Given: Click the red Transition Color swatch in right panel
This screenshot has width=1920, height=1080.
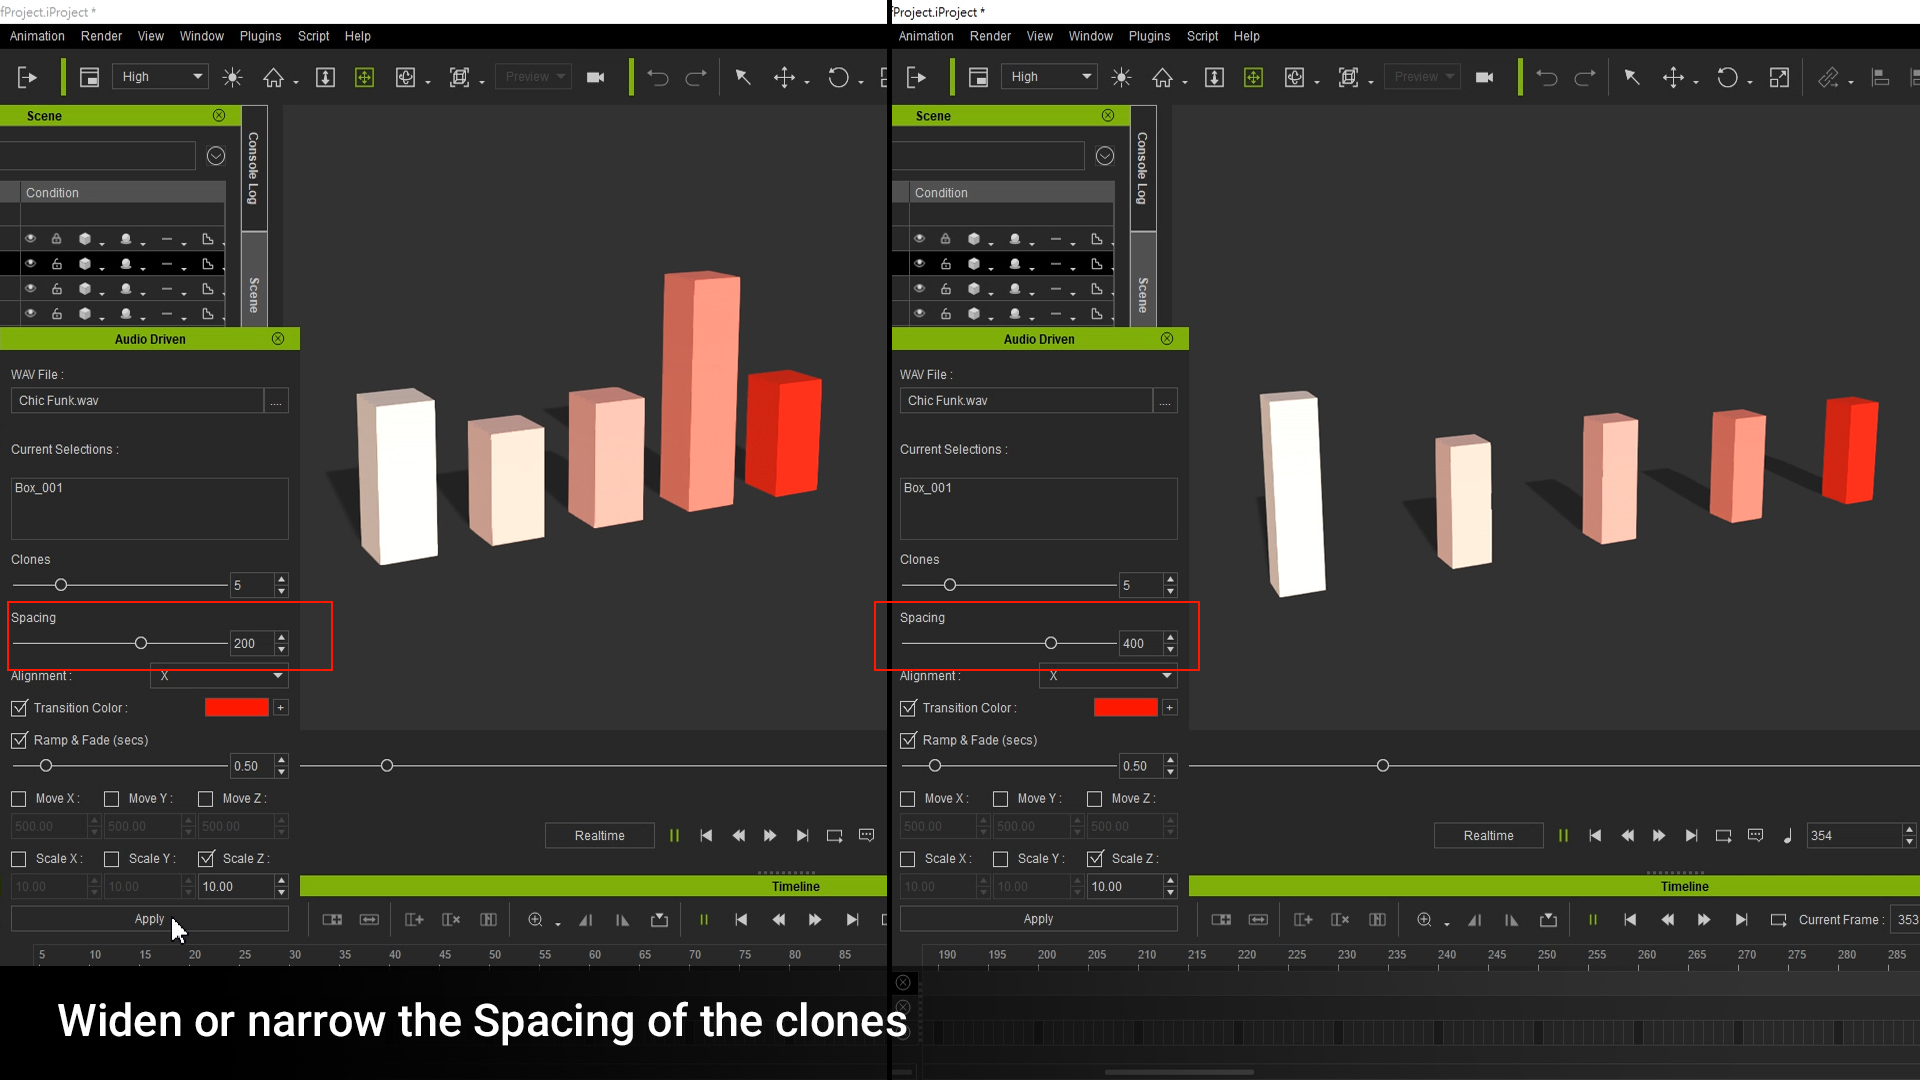Looking at the screenshot, I should pos(1126,708).
